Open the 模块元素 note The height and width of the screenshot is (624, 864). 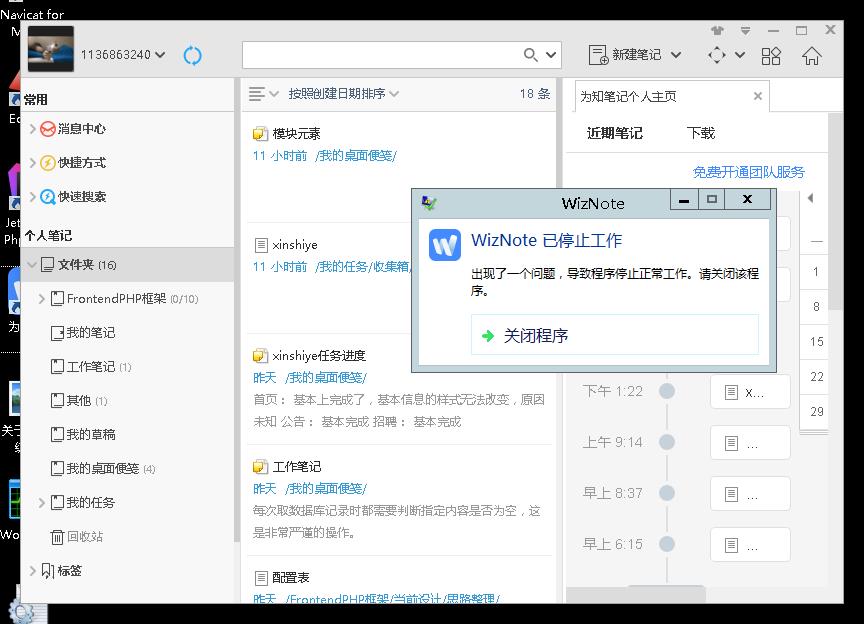pyautogui.click(x=399, y=168)
